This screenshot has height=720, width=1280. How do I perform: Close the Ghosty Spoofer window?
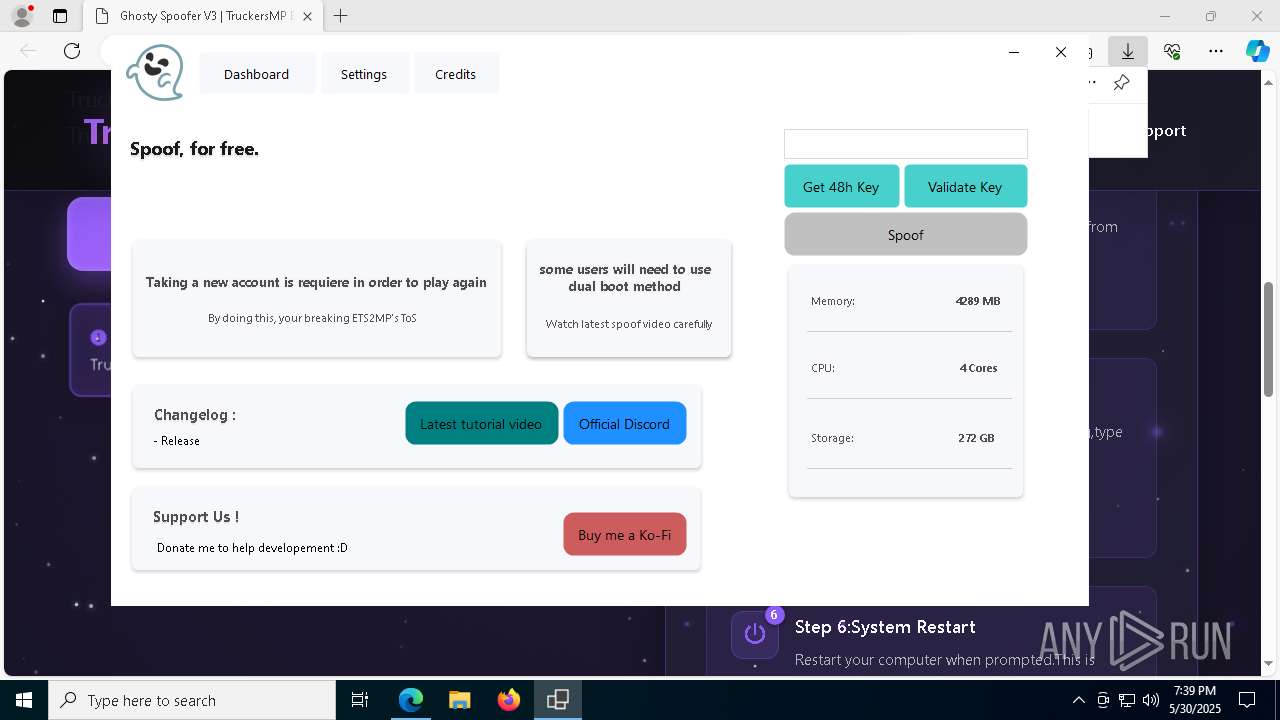[x=1061, y=52]
